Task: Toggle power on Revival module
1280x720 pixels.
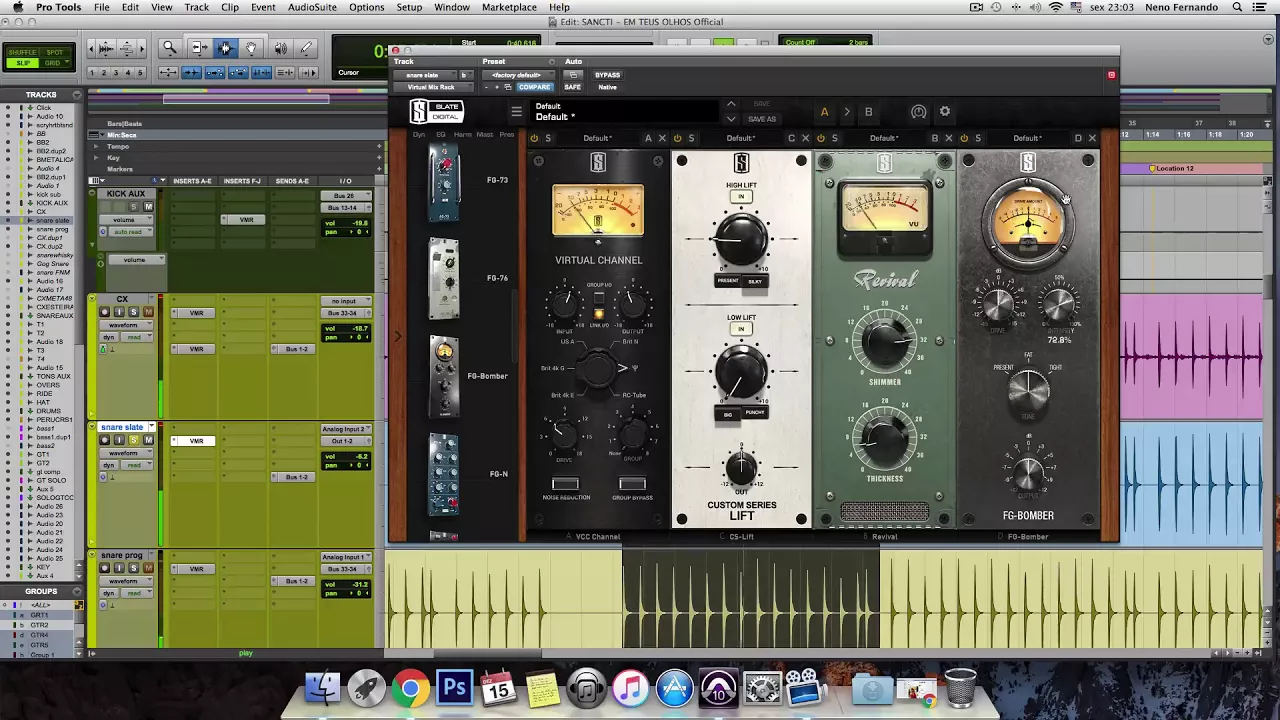Action: [821, 138]
